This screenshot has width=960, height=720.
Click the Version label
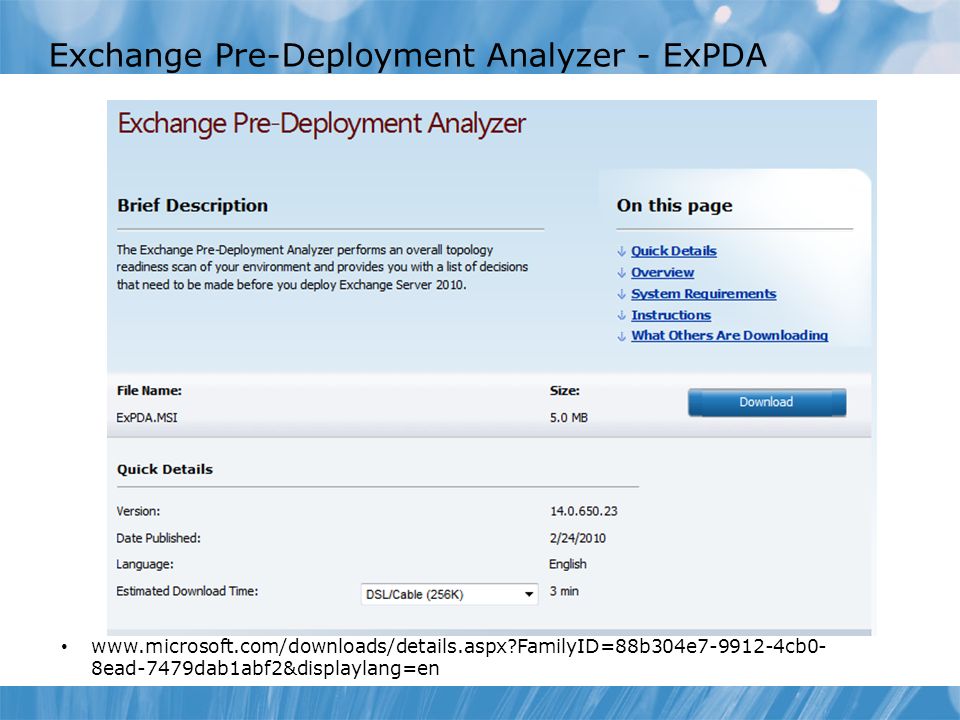click(x=138, y=511)
